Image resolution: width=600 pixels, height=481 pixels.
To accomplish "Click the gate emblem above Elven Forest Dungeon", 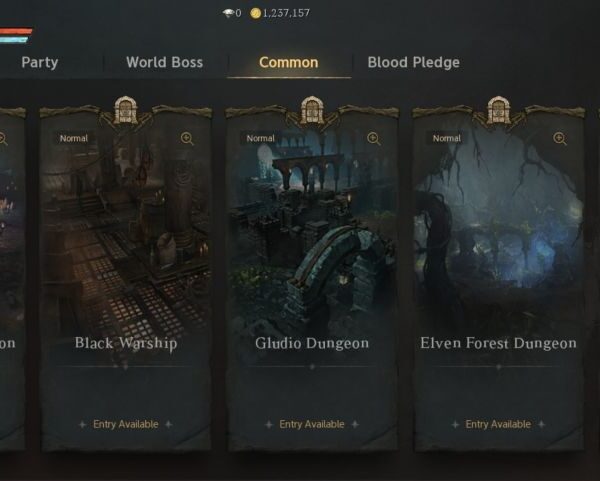I will pos(498,110).
